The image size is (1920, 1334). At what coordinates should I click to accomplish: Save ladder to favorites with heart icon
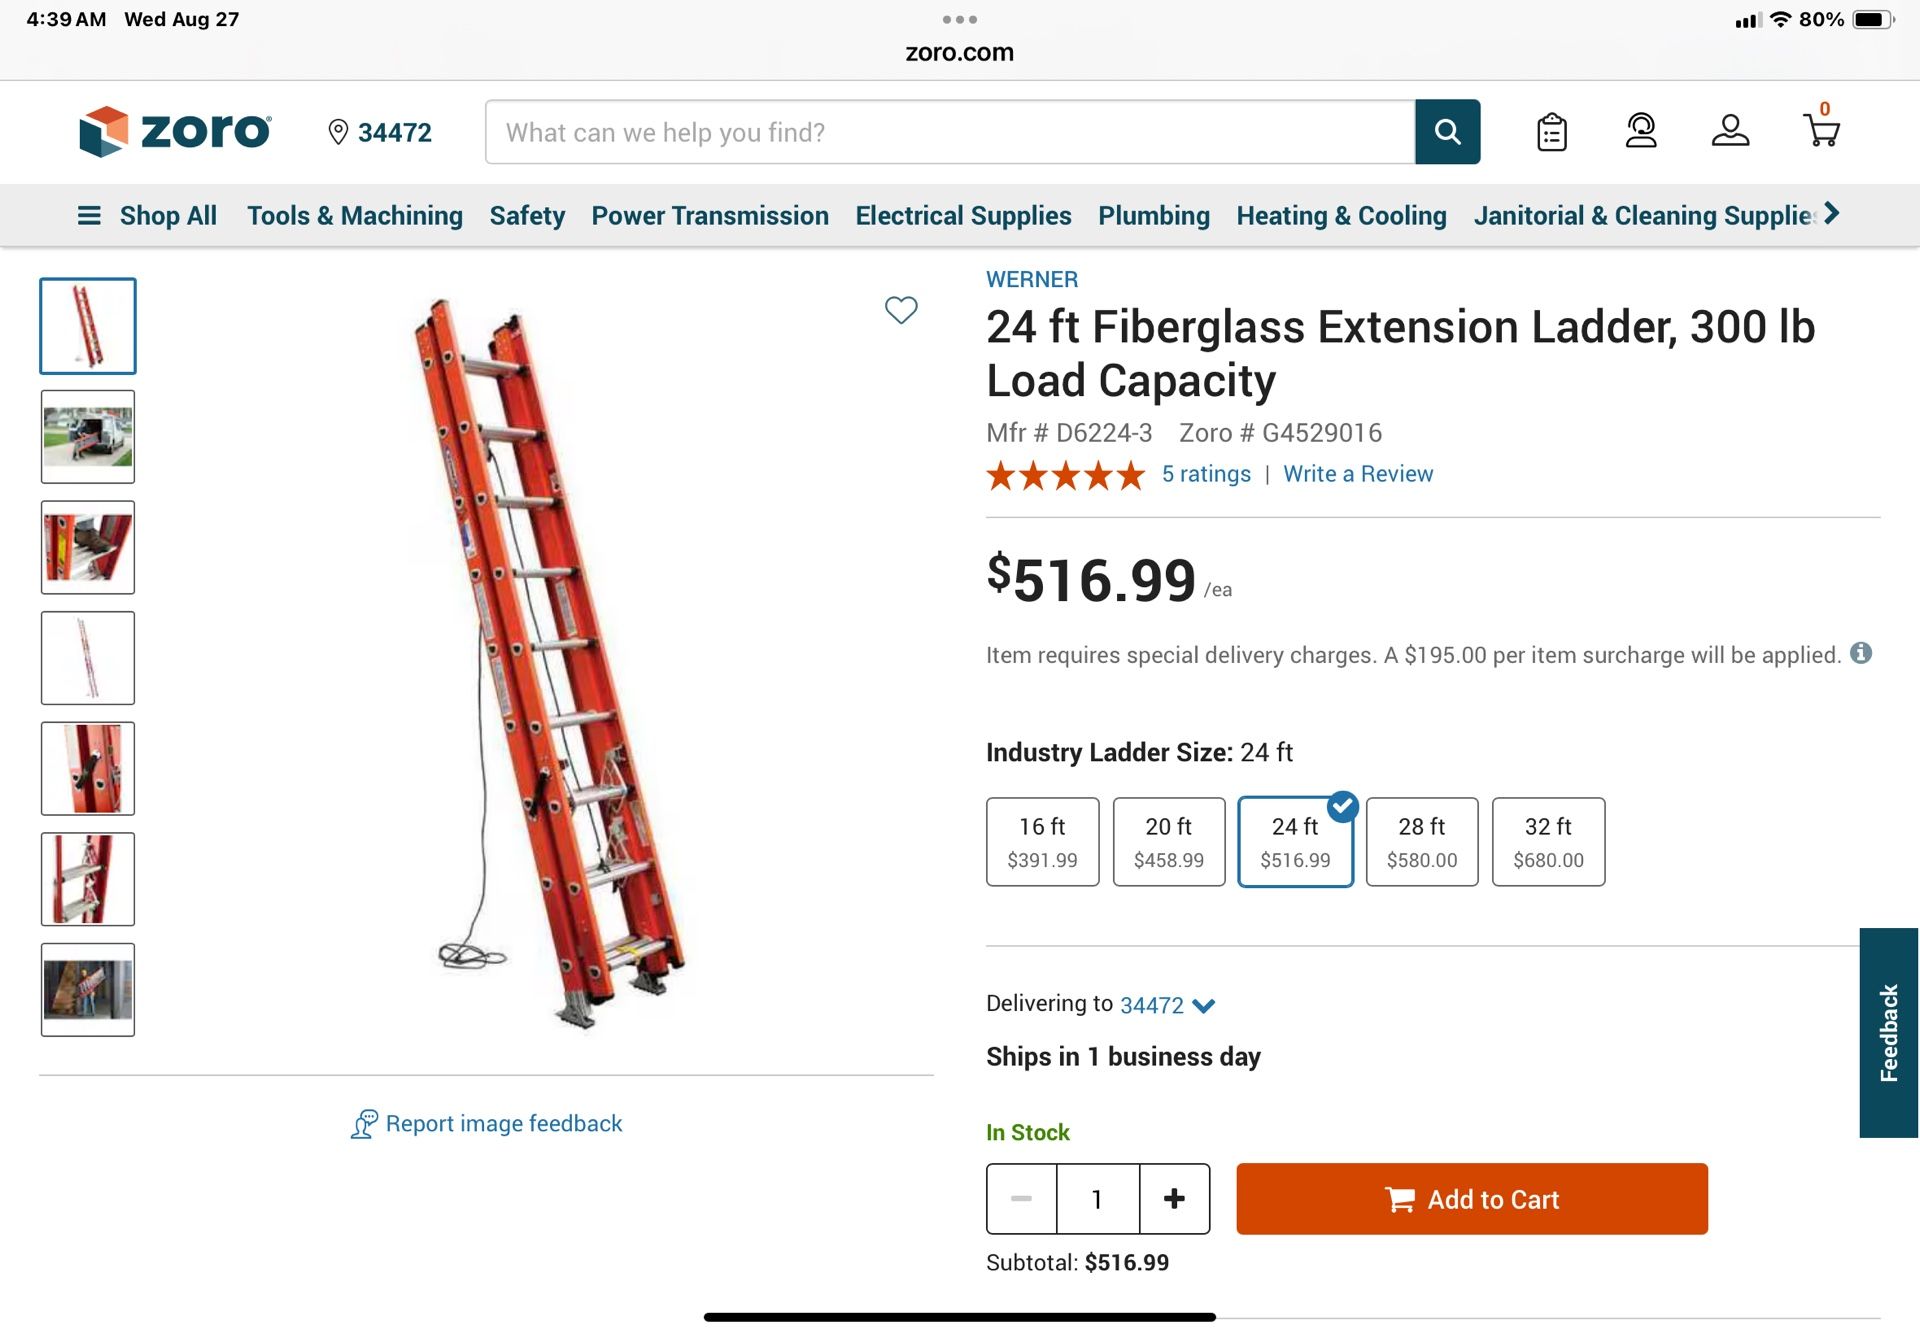(901, 310)
